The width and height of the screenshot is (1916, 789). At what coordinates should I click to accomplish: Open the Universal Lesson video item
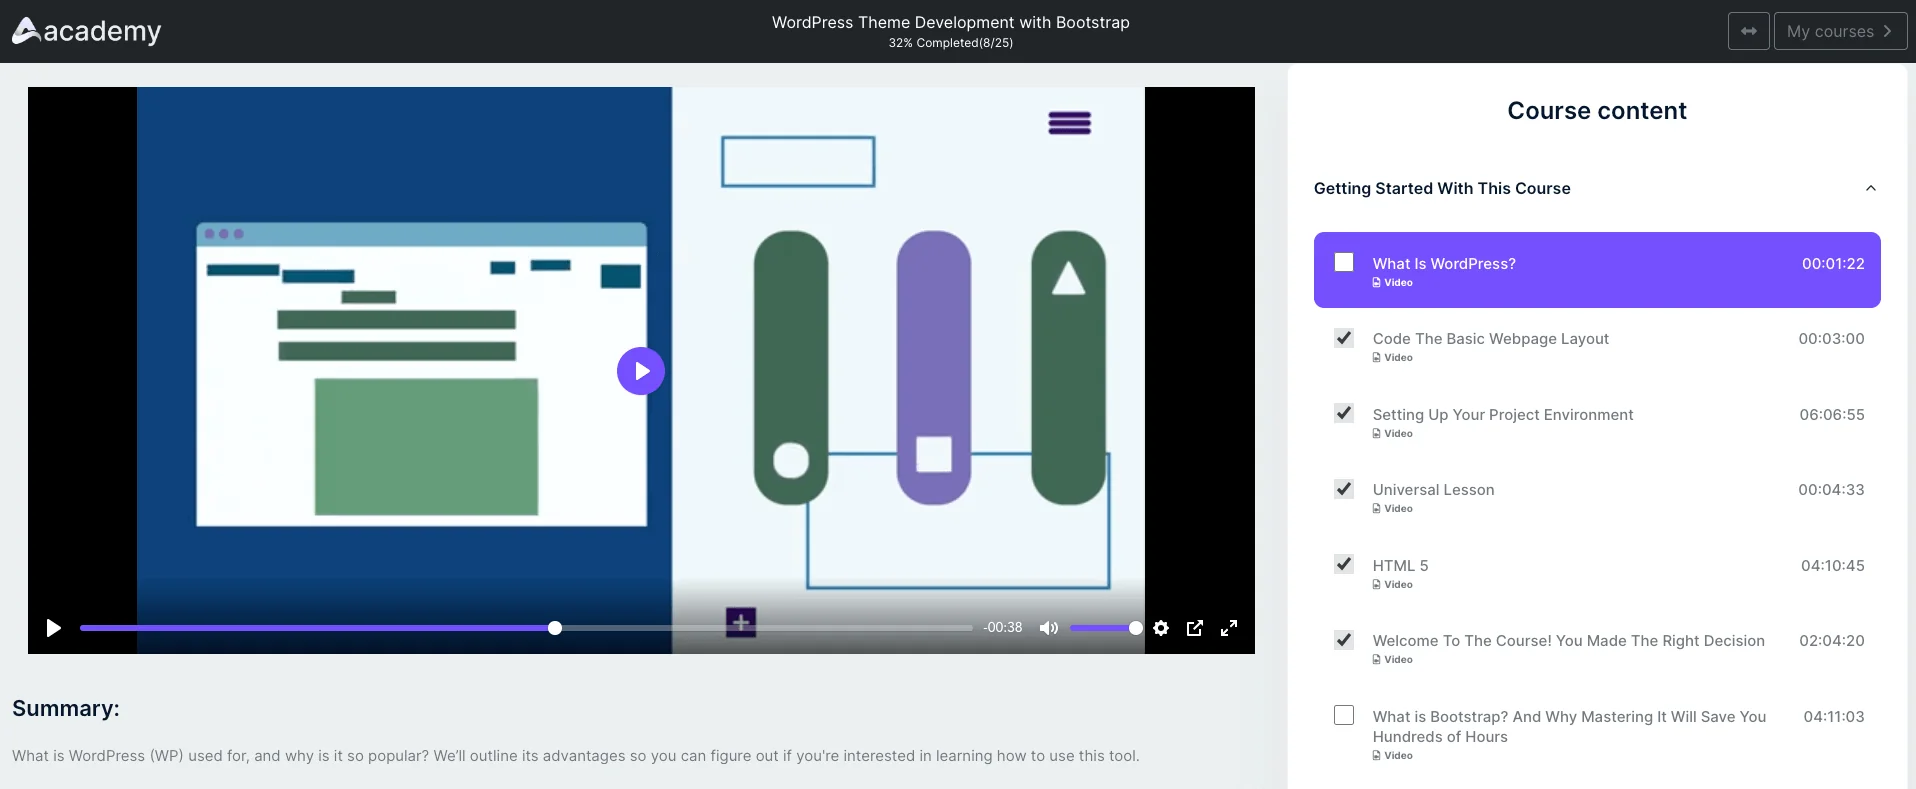(x=1433, y=490)
